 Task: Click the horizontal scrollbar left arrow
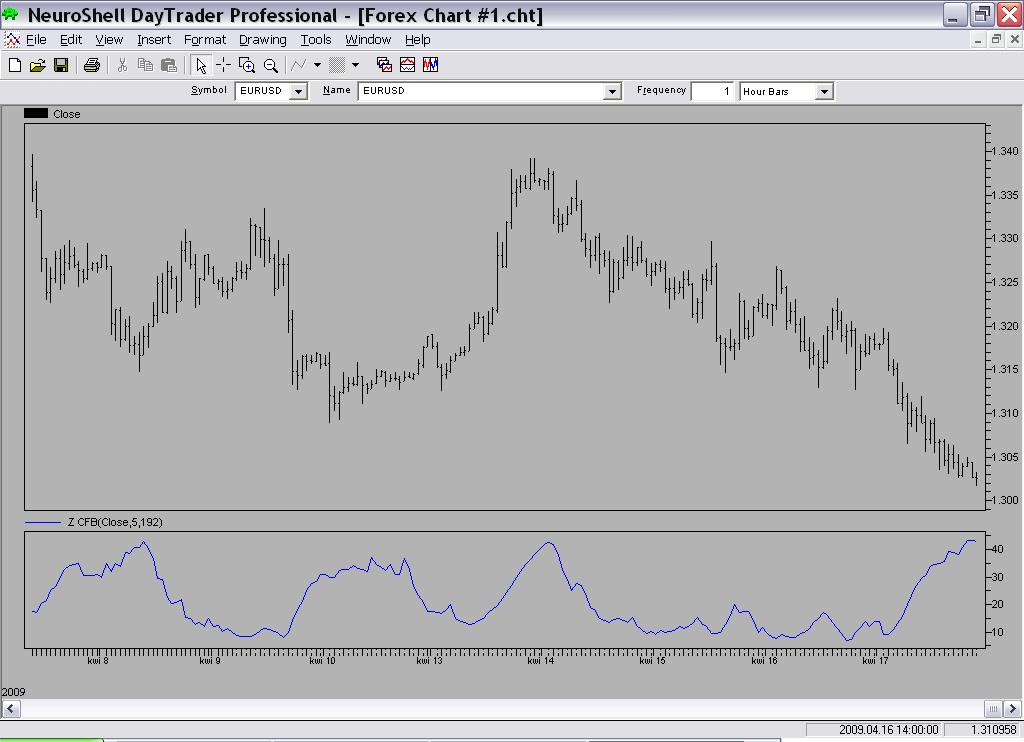(x=10, y=708)
